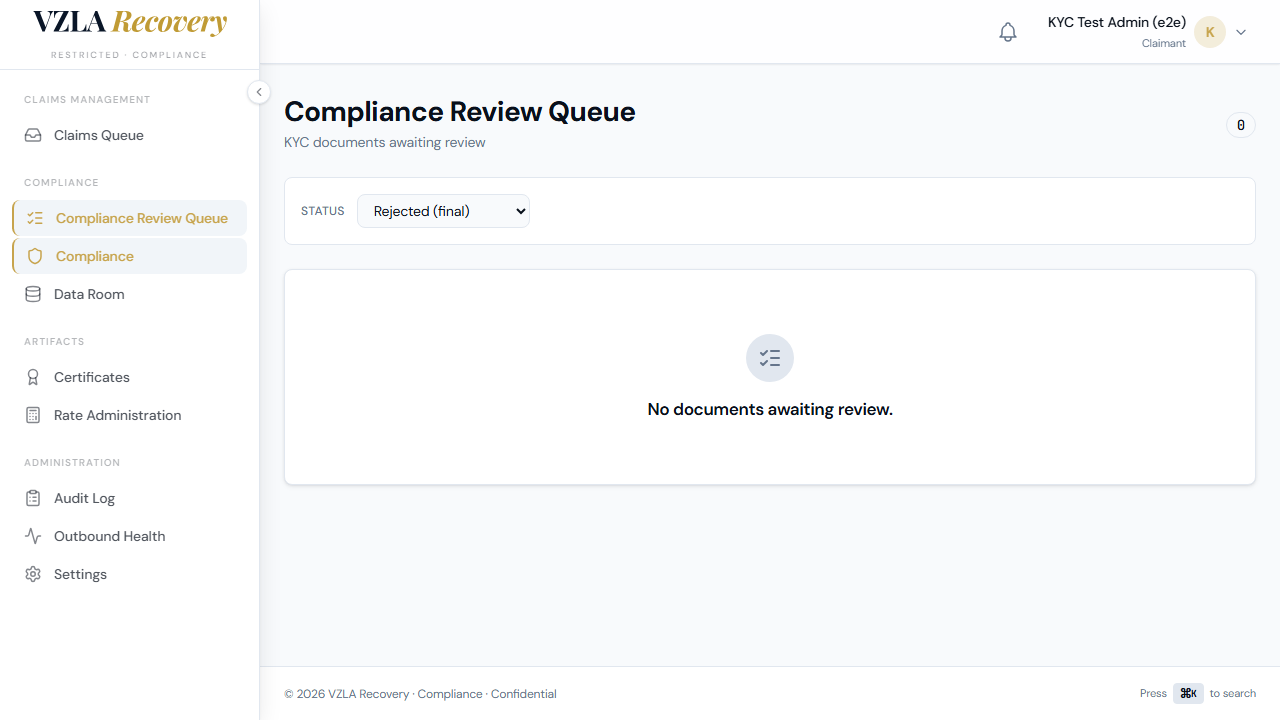Click the Compliance Review Queue page heading
The width and height of the screenshot is (1280, 720).
click(460, 111)
